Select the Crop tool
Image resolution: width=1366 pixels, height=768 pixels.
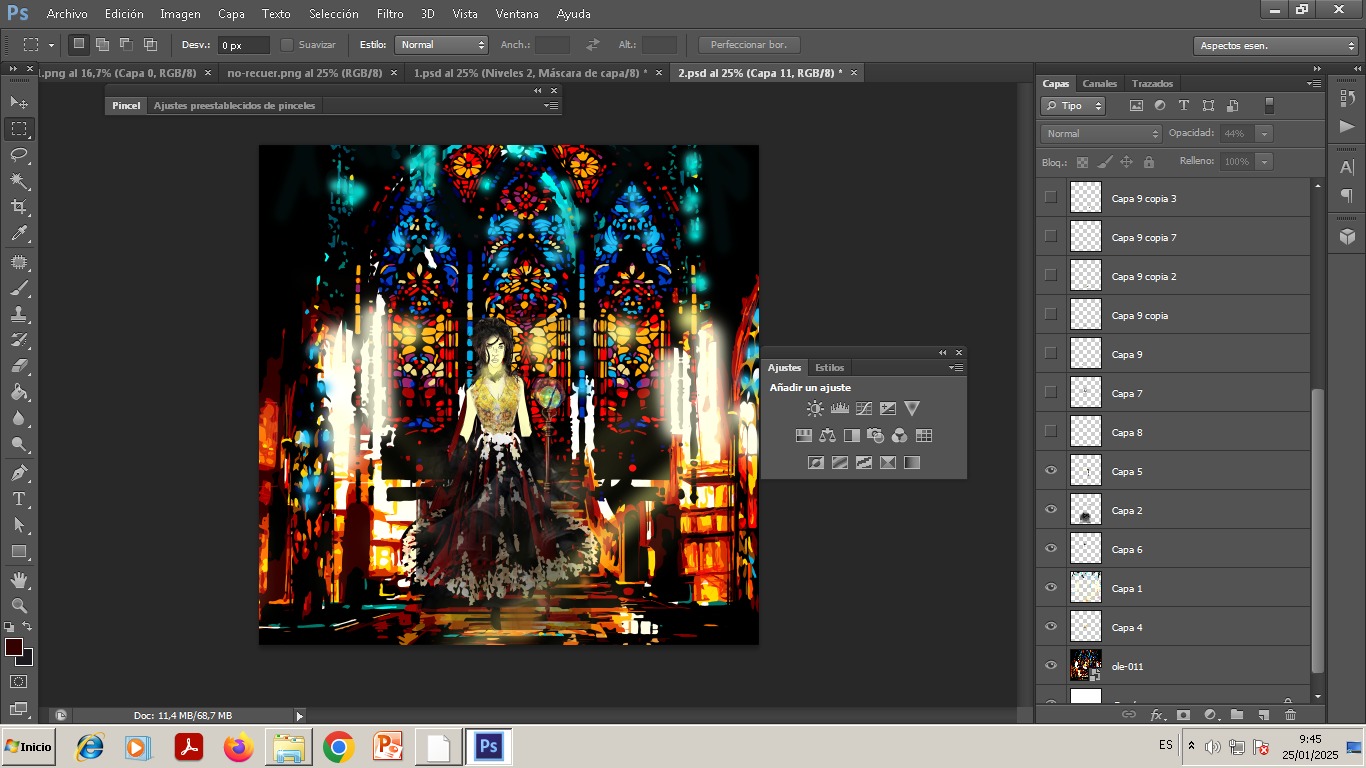(x=19, y=207)
